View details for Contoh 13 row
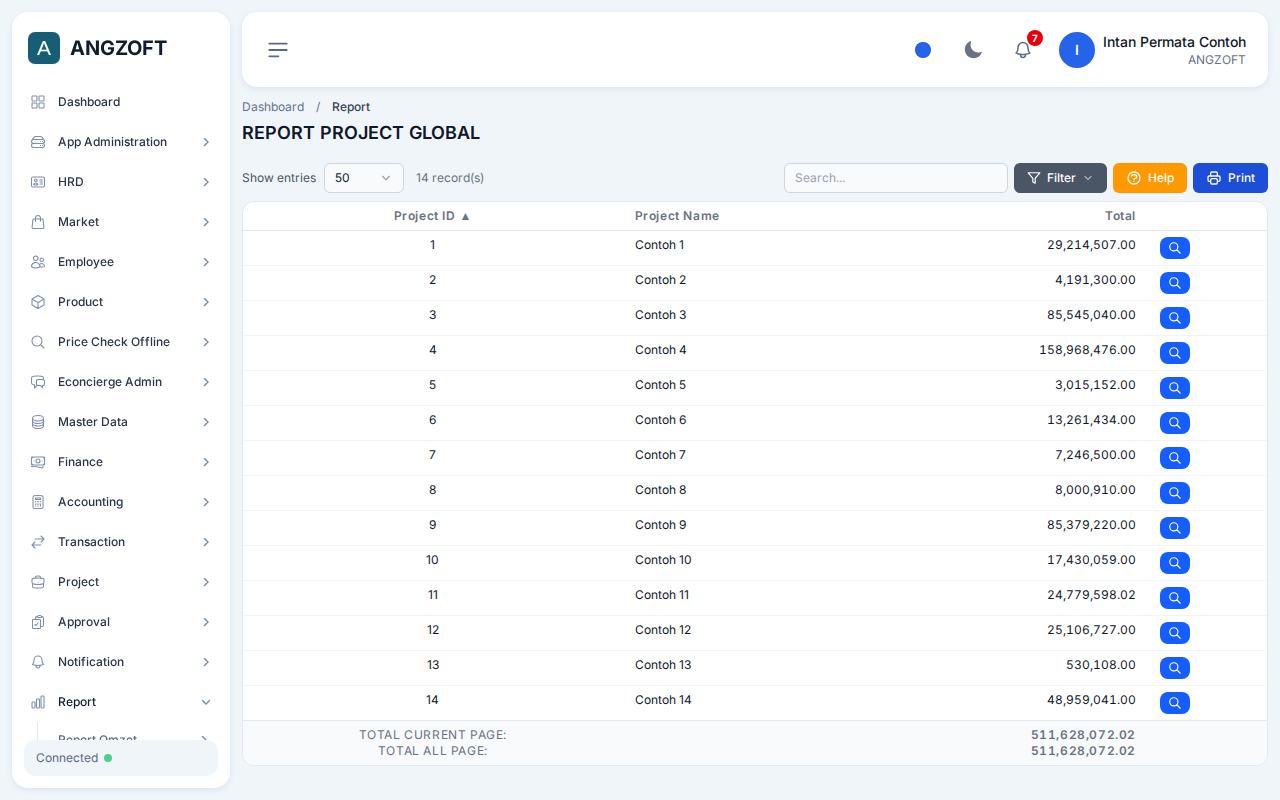This screenshot has width=1280, height=800. (x=1175, y=668)
